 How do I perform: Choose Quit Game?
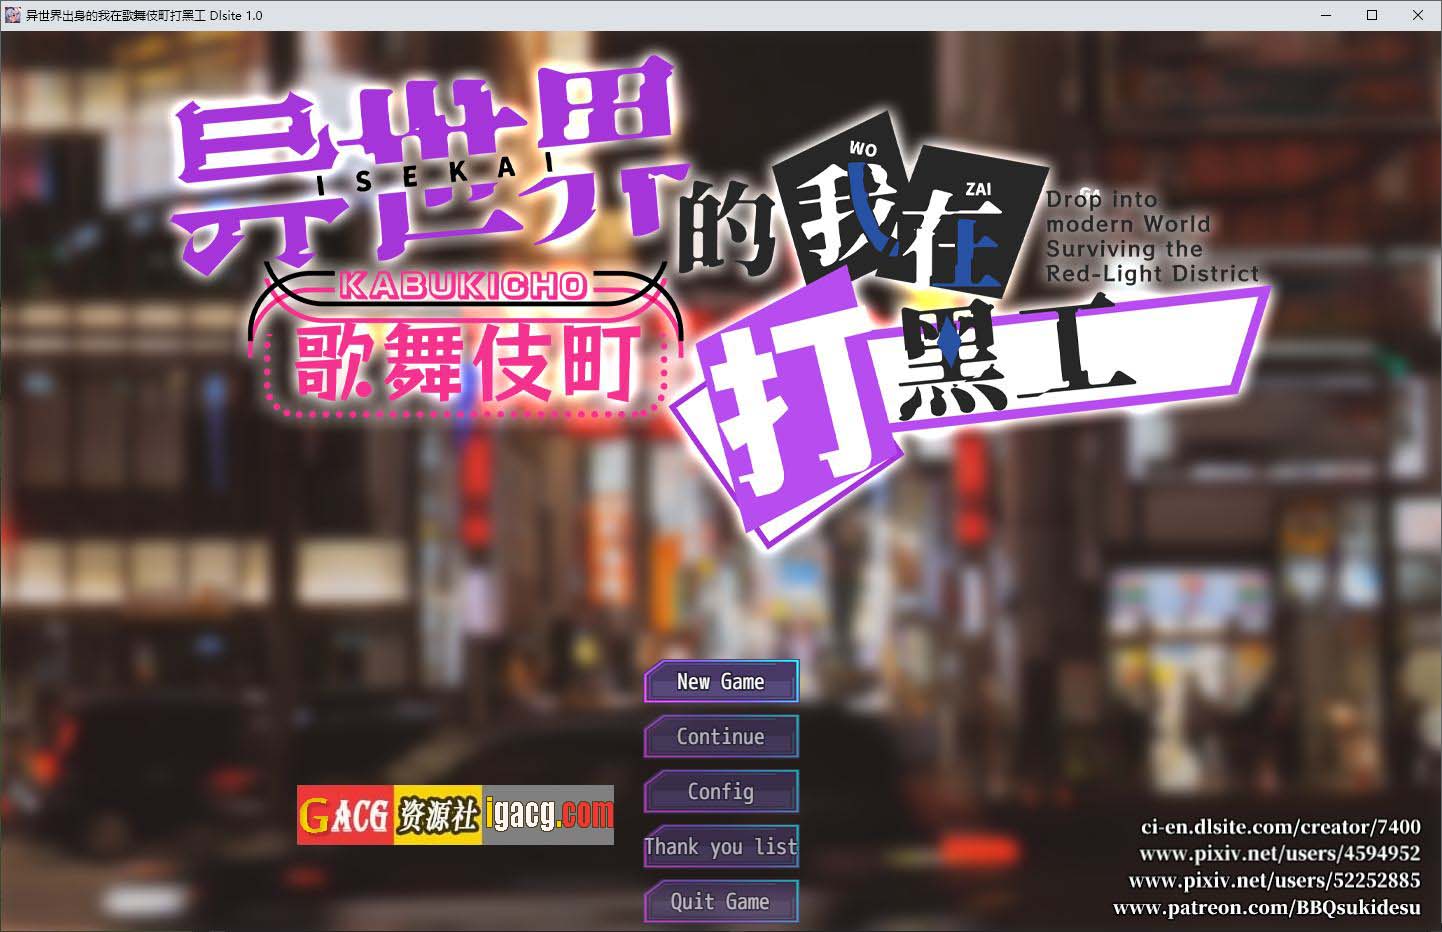point(720,902)
